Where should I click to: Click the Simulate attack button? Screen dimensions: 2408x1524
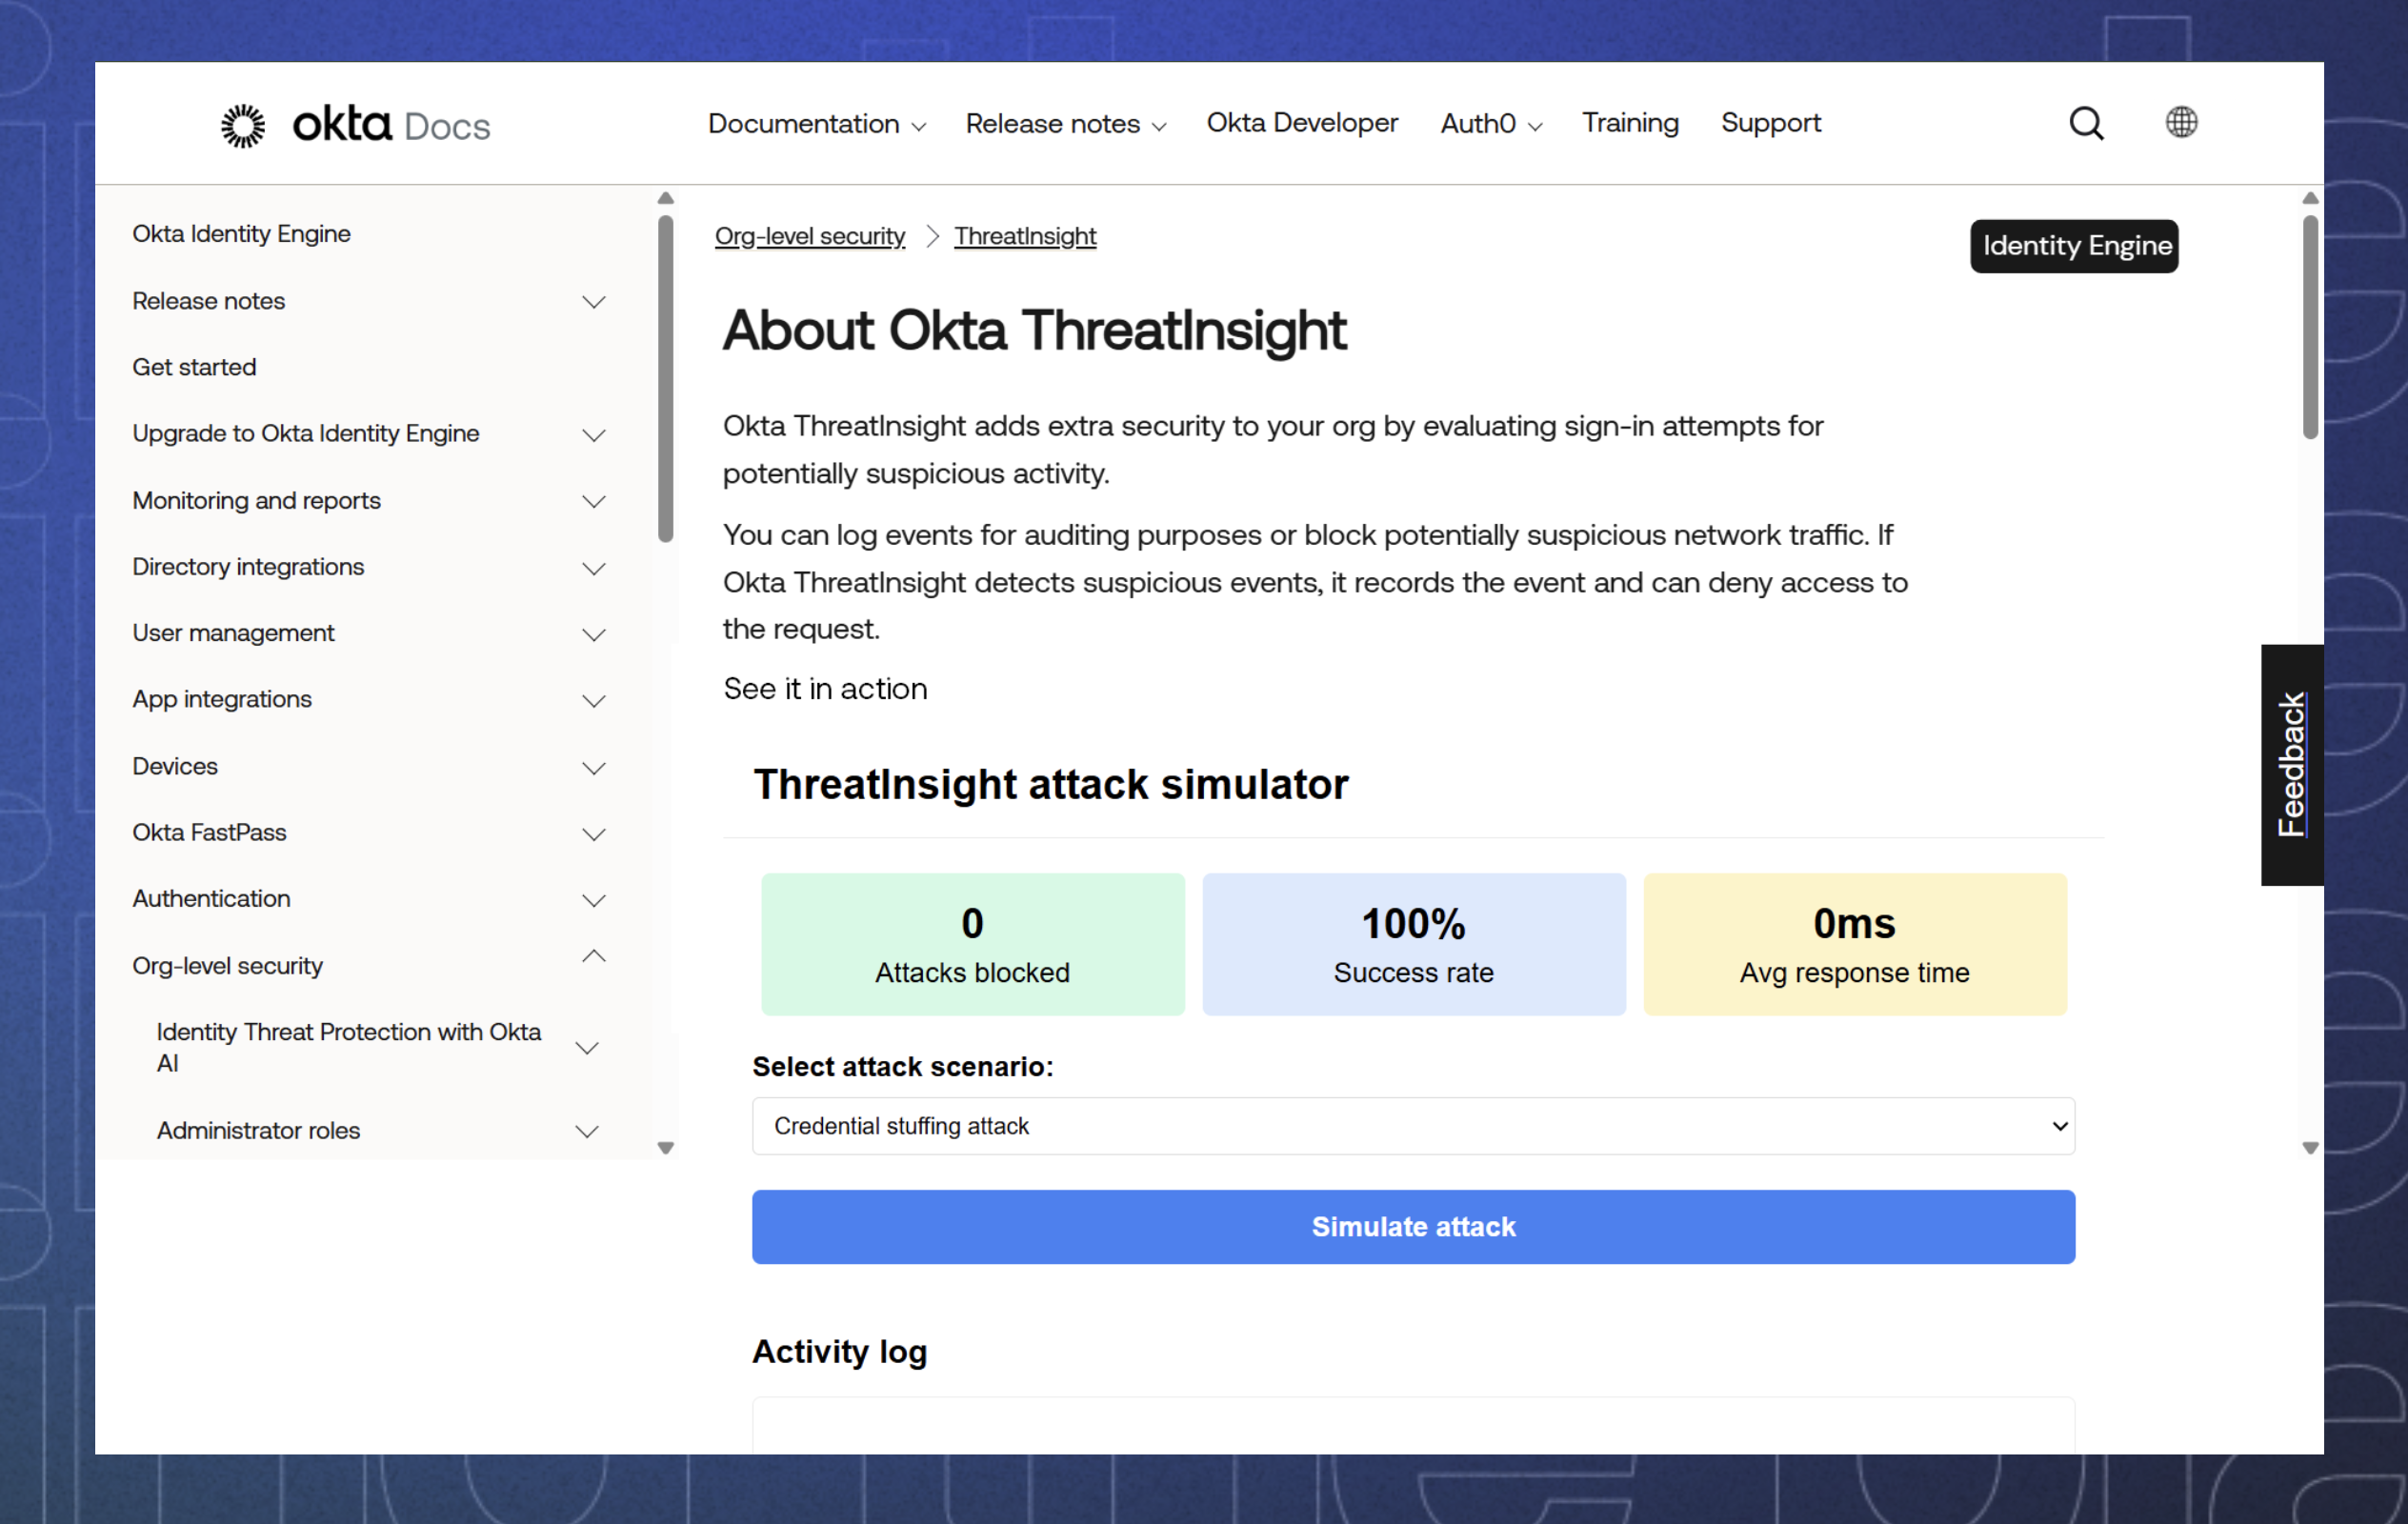1412,1227
